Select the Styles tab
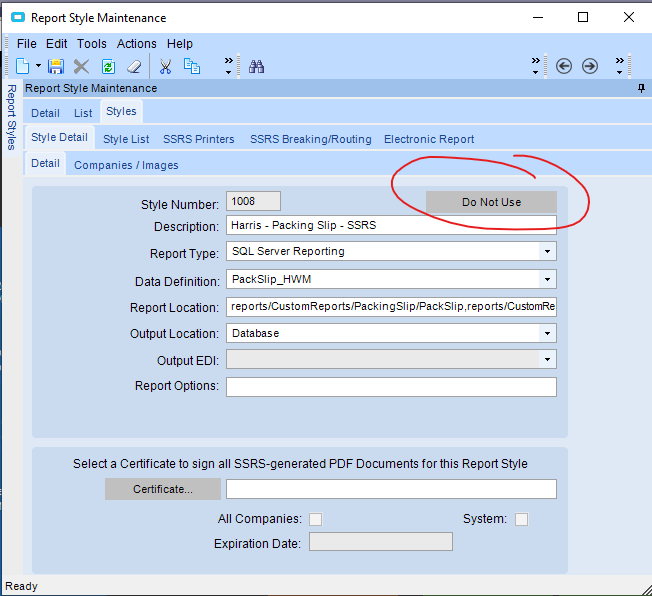This screenshot has width=652, height=596. pos(121,111)
